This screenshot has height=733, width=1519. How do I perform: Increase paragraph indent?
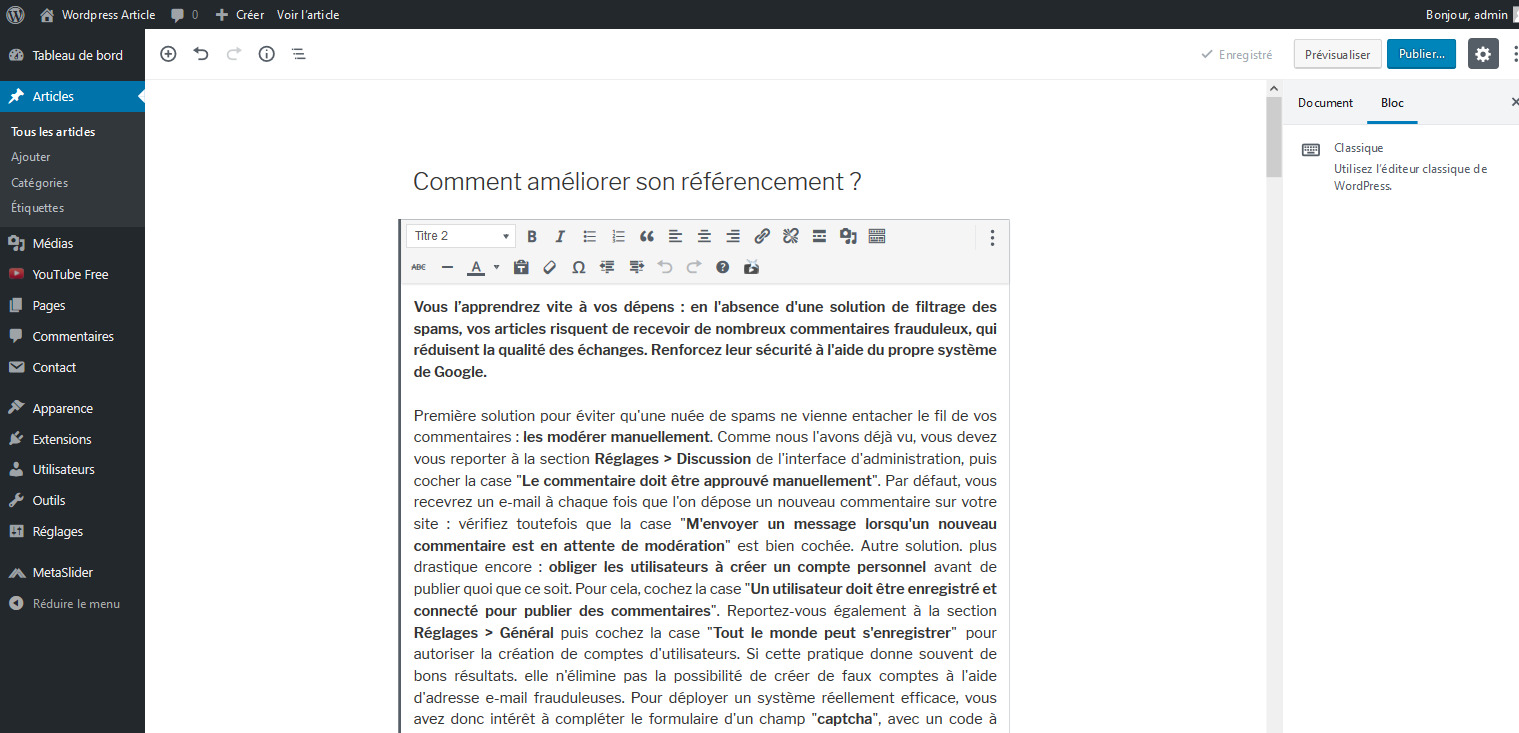coord(636,267)
